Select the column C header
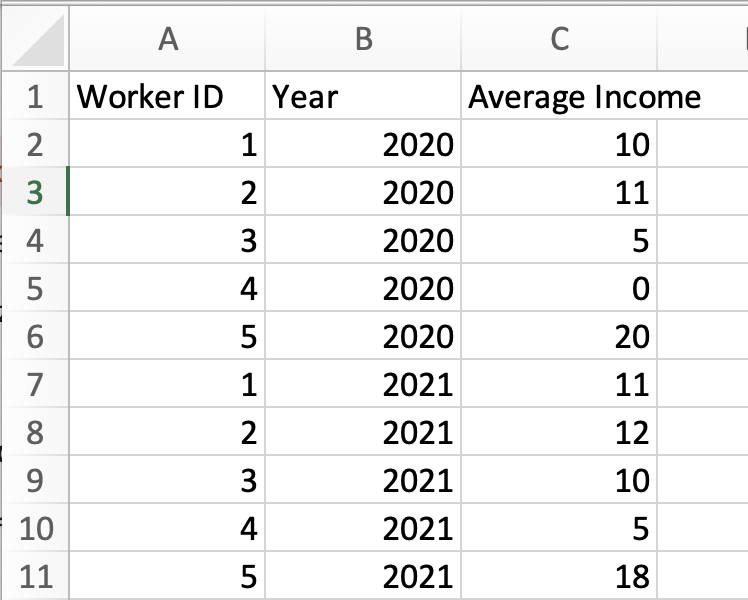The image size is (748, 600). [x=559, y=39]
